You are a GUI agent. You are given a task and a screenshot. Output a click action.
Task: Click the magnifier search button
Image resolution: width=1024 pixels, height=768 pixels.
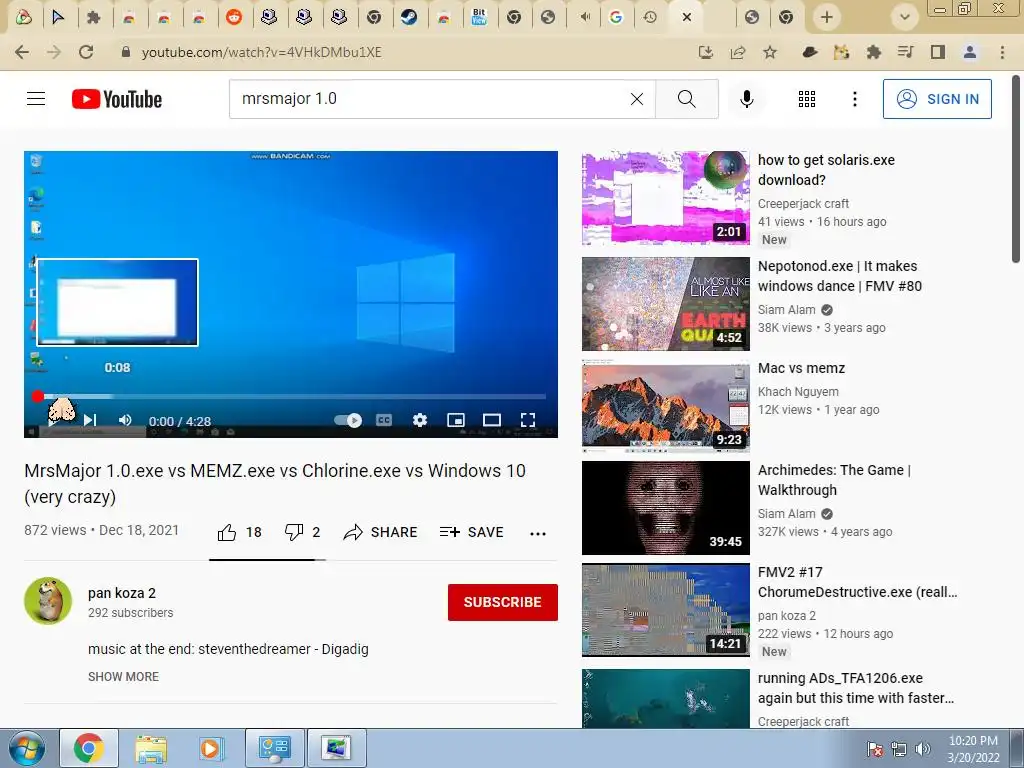[686, 99]
